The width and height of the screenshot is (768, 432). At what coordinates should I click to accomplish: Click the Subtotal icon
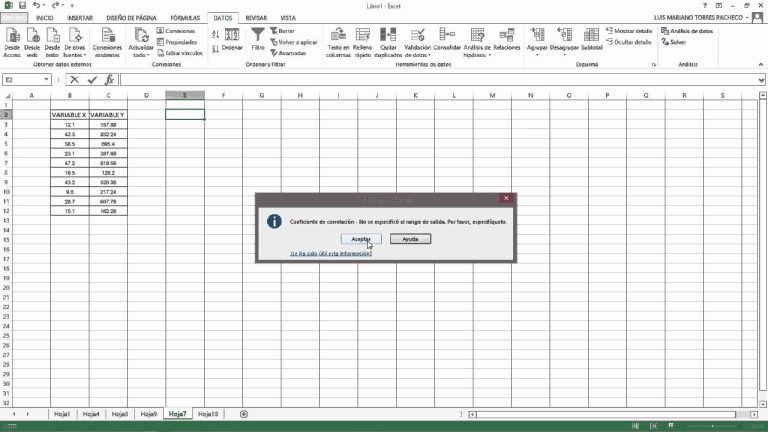(x=591, y=40)
